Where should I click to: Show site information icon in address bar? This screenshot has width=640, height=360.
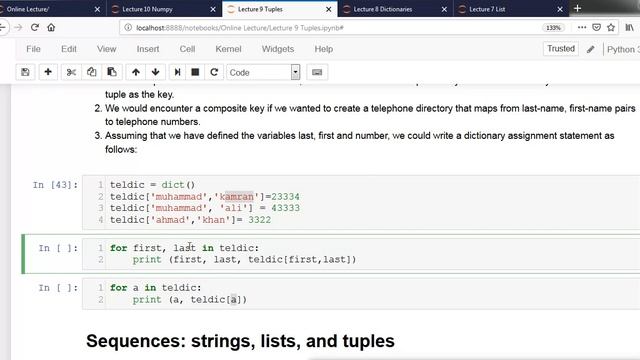coord(128,27)
